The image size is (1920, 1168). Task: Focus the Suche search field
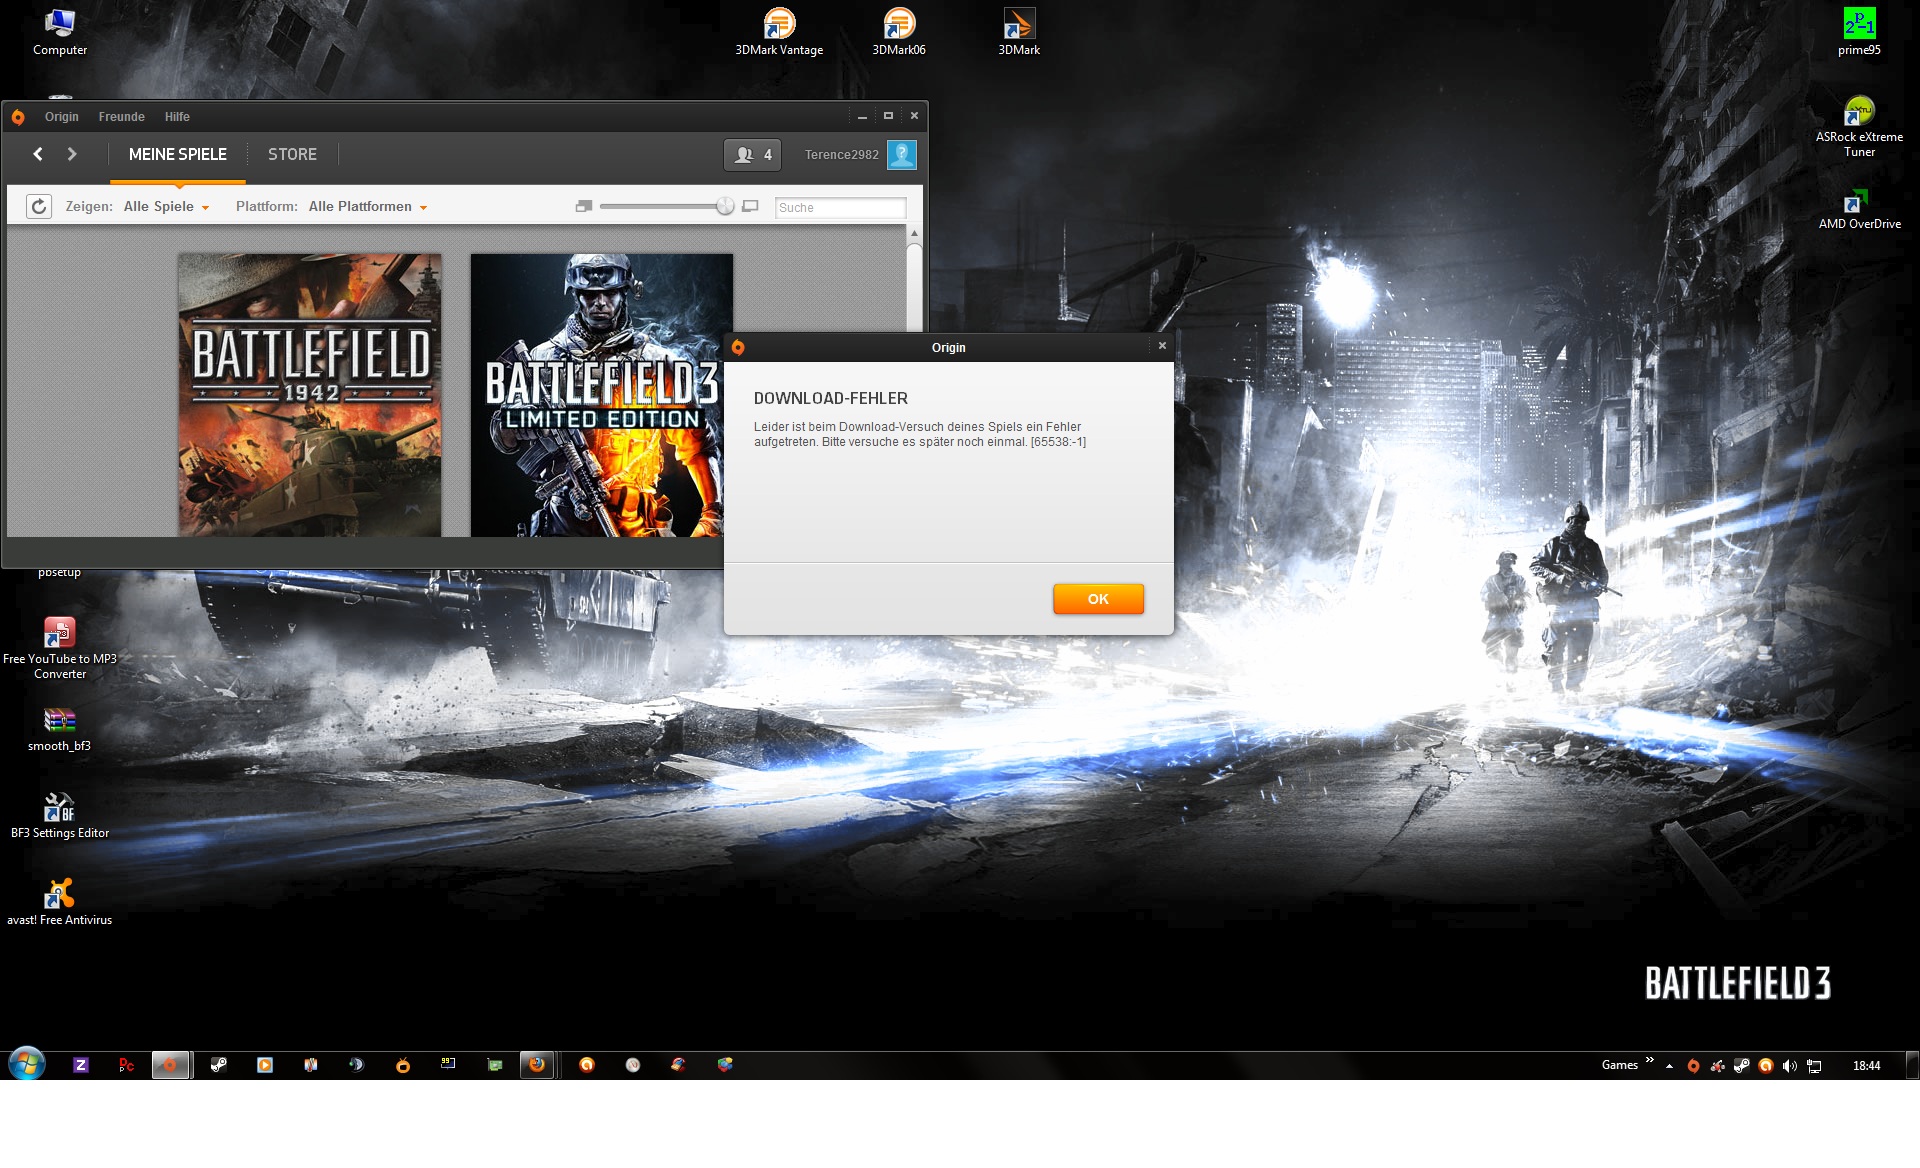tap(840, 208)
